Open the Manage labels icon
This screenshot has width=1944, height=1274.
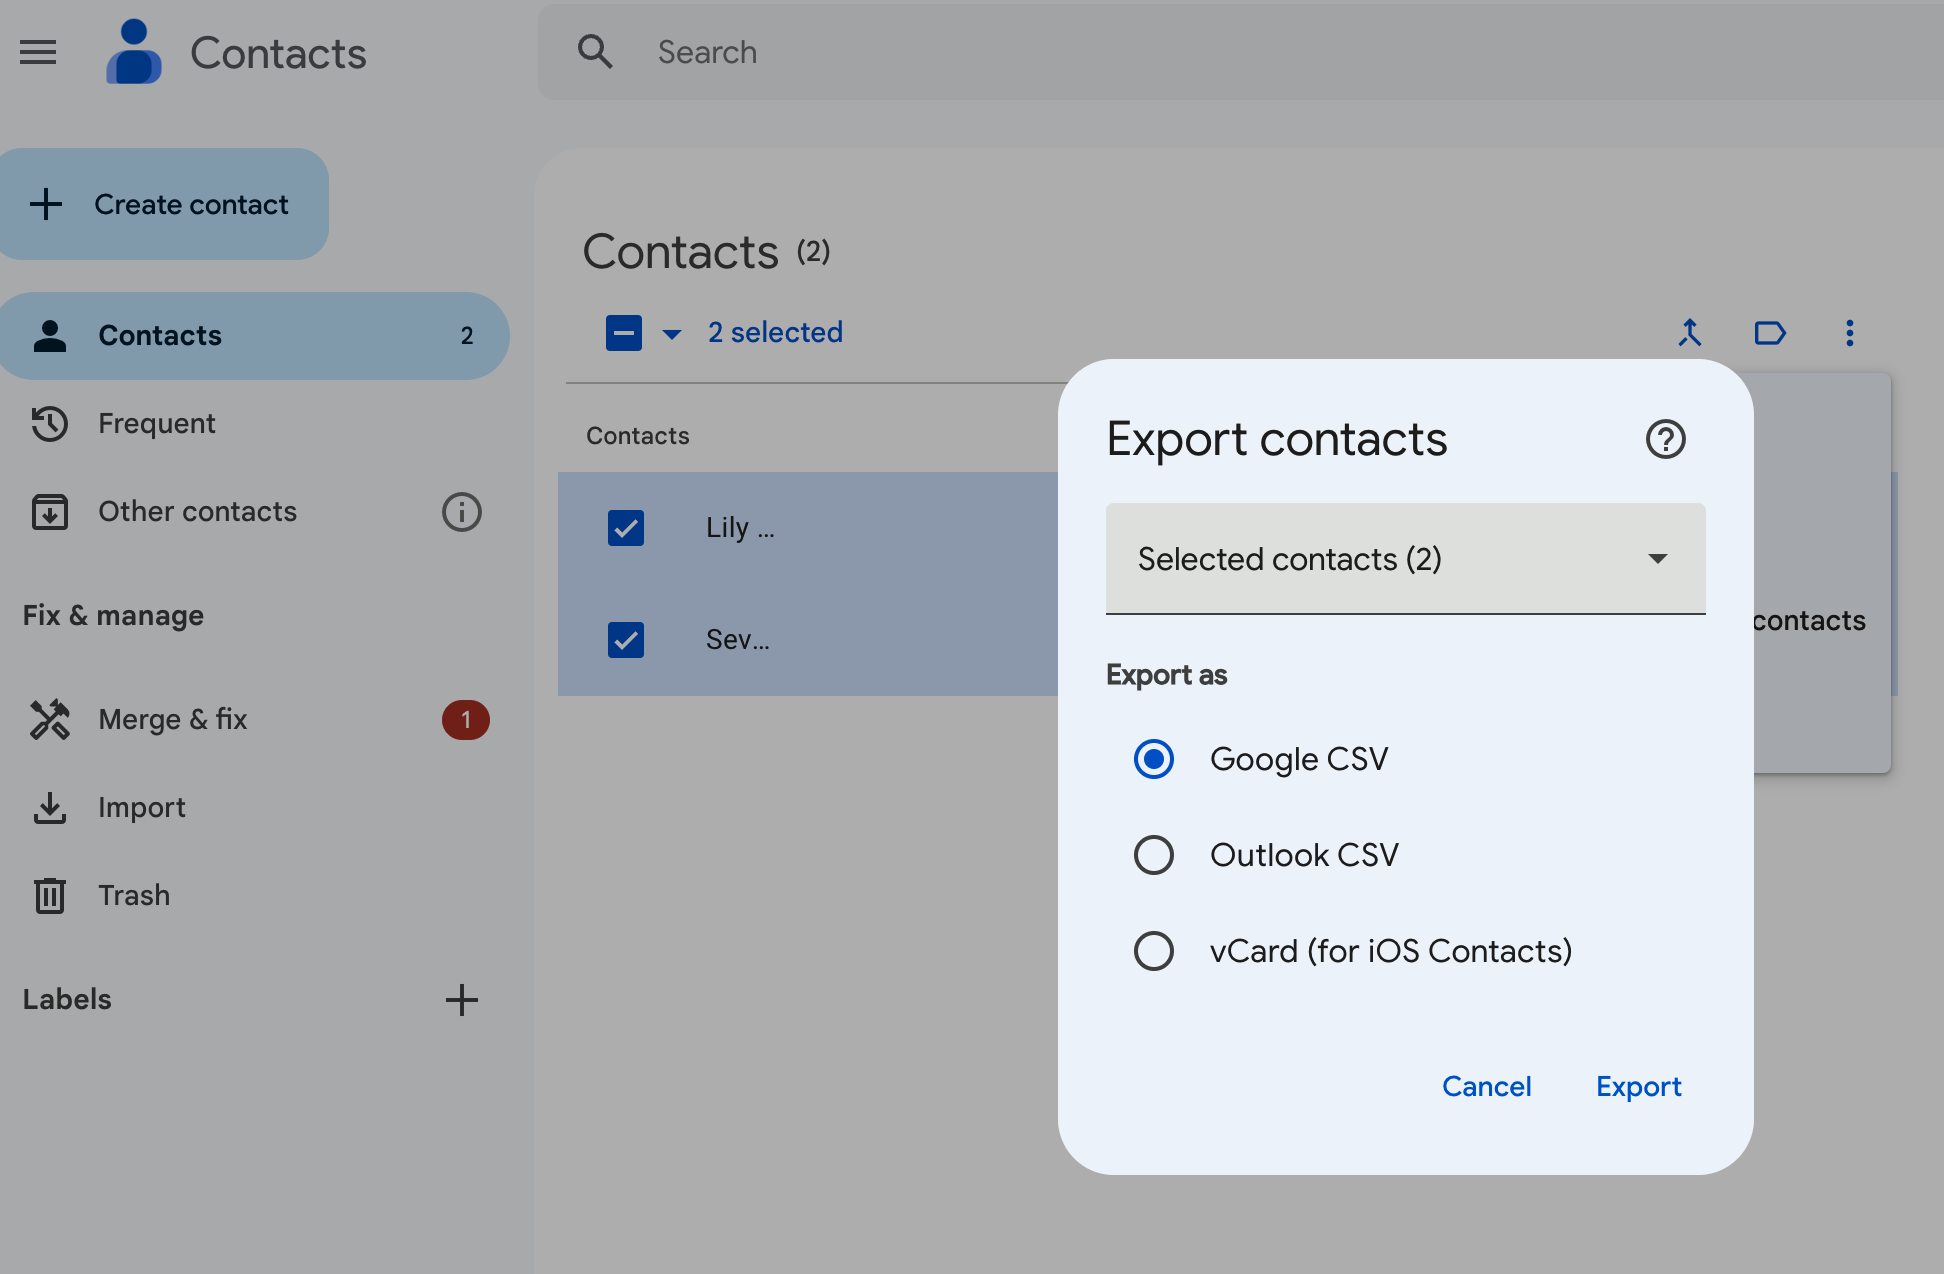(x=1770, y=333)
